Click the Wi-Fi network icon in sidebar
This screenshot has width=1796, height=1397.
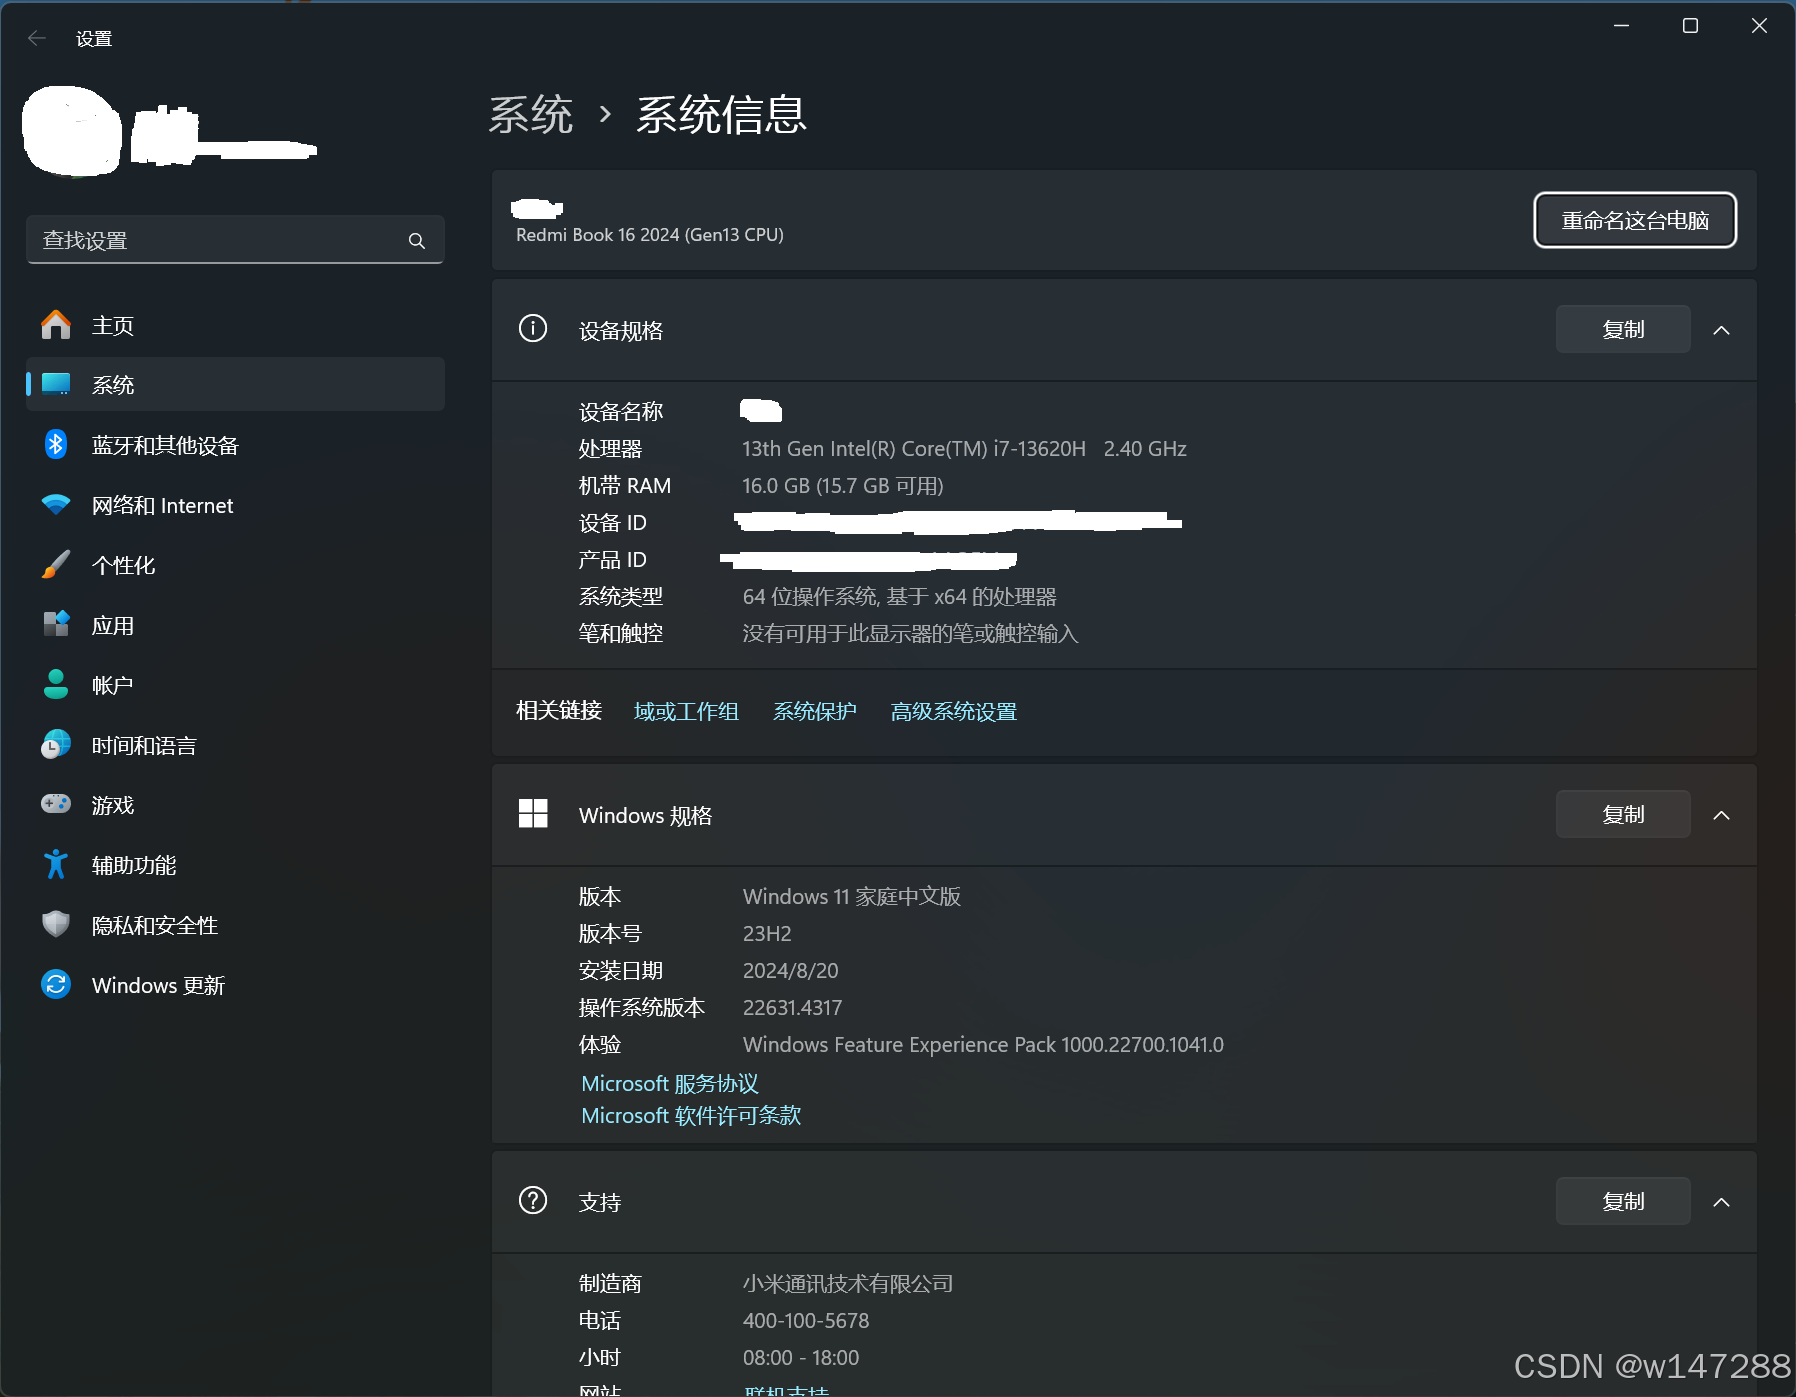click(56, 504)
